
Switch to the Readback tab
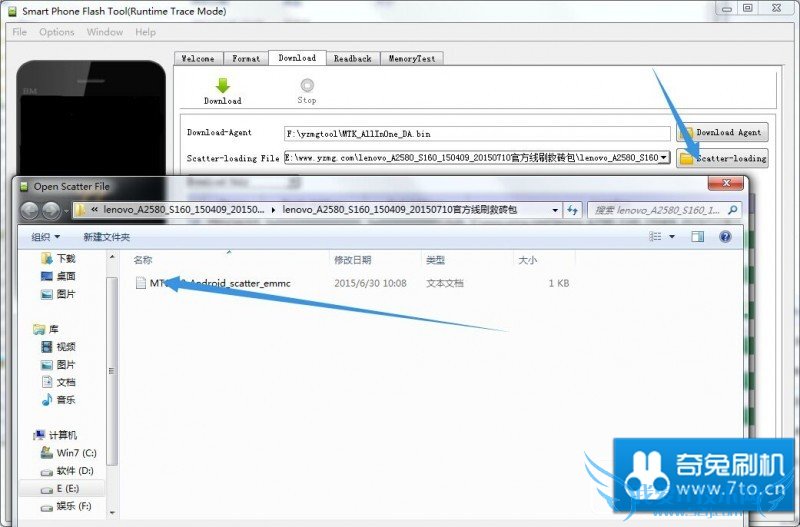353,59
